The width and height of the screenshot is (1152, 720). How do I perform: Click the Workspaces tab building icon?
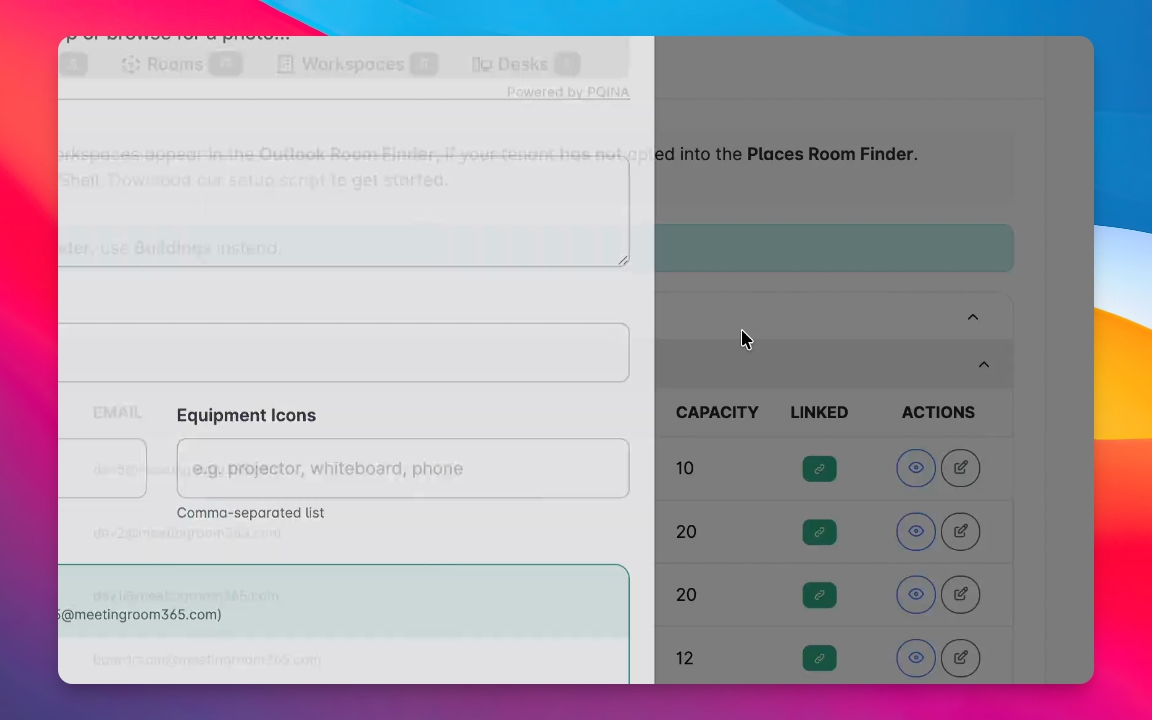285,65
